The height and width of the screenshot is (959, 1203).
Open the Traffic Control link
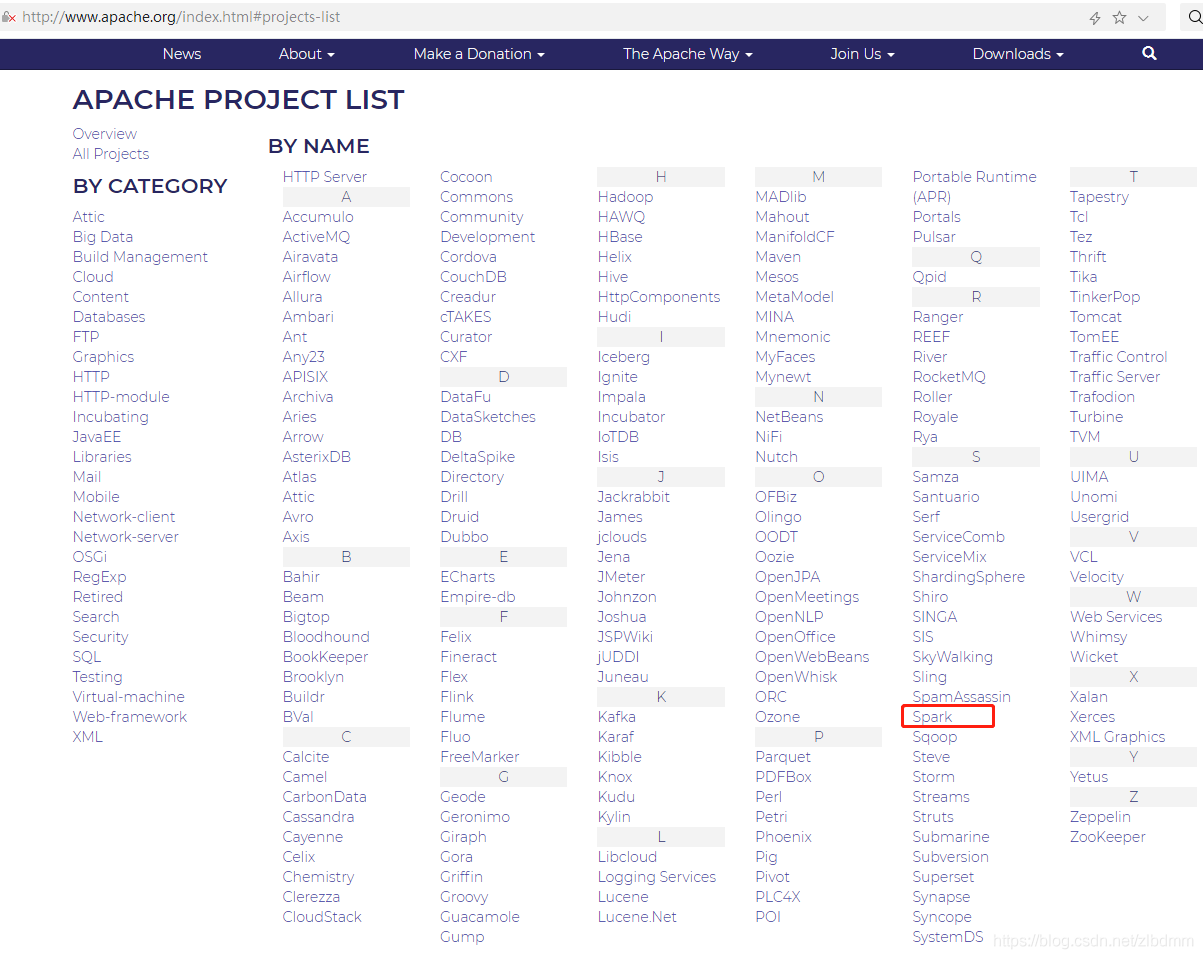(1119, 357)
